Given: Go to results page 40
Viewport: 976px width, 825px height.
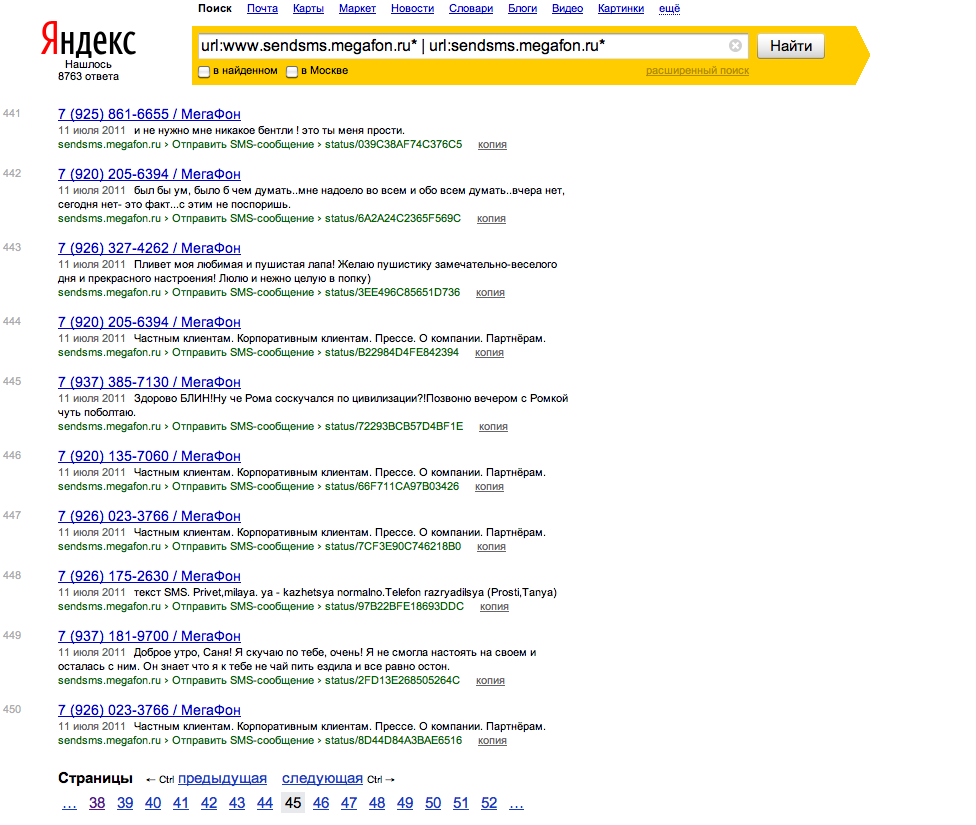Looking at the screenshot, I should 153,803.
